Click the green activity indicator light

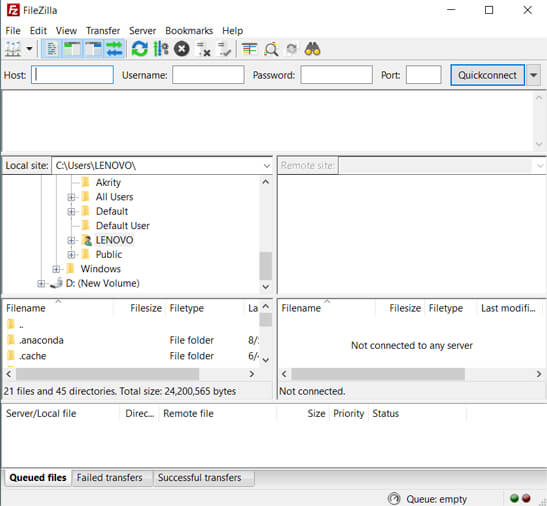point(514,498)
